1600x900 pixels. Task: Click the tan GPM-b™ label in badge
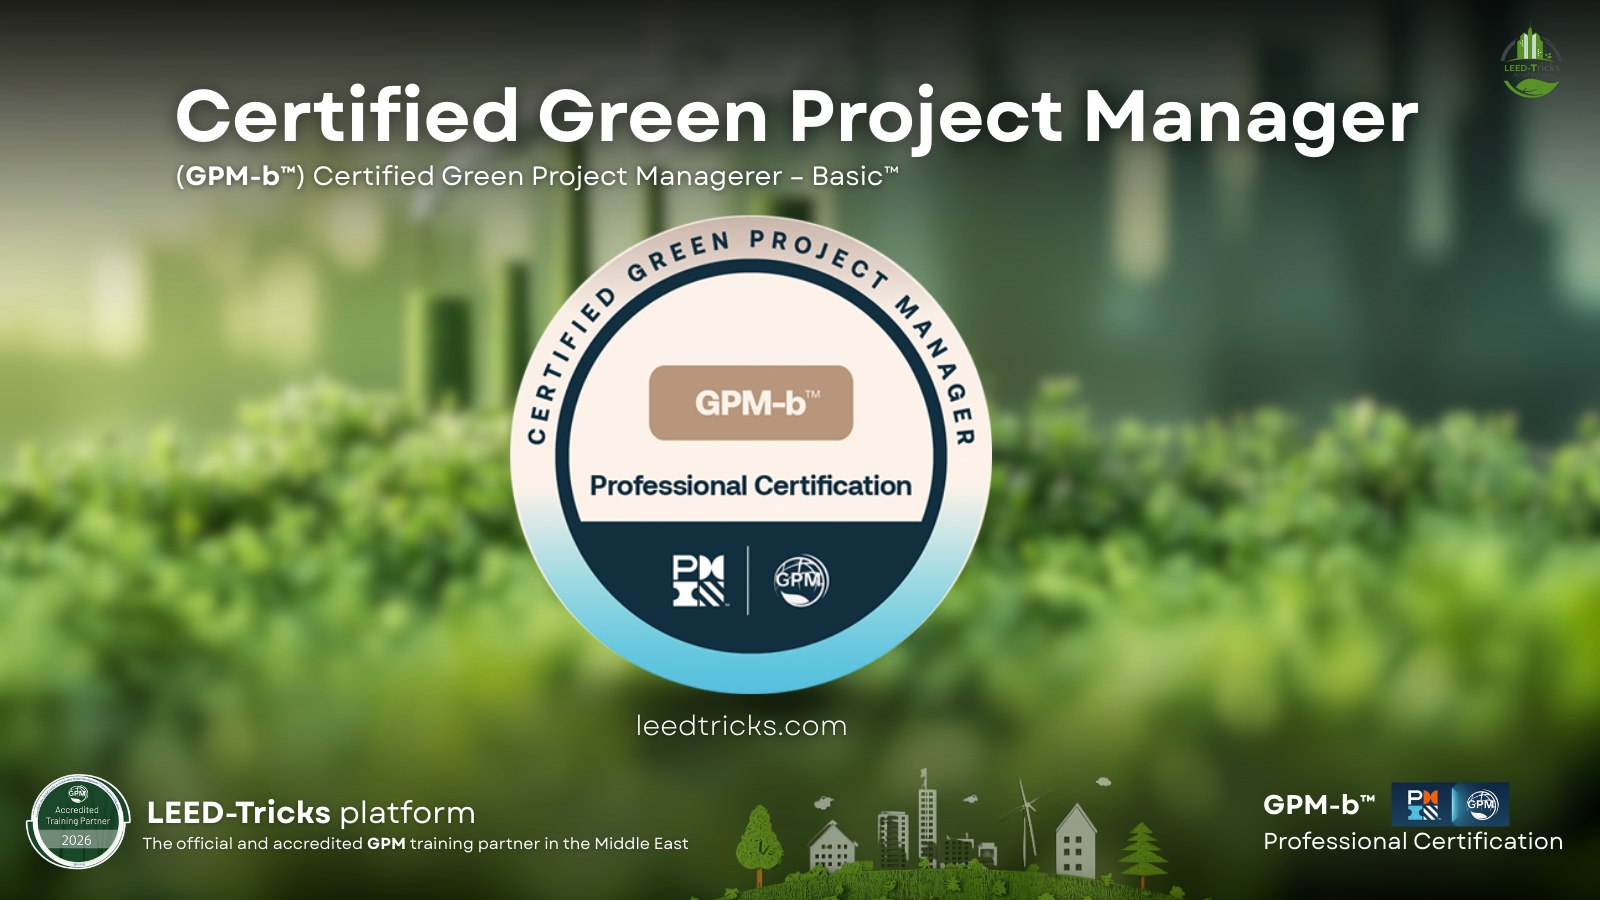tap(751, 403)
